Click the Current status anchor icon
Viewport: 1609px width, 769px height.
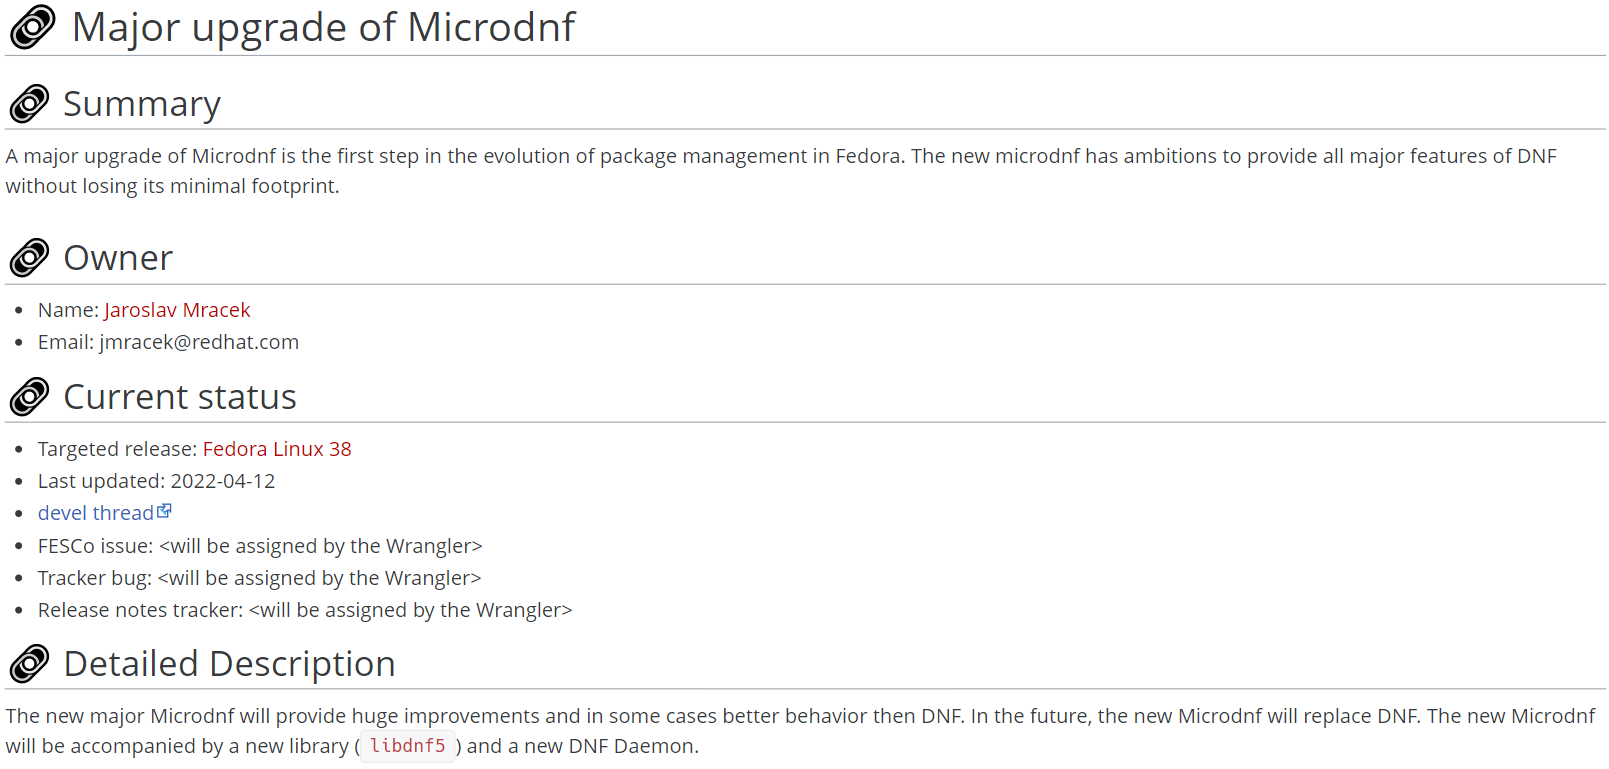[29, 397]
